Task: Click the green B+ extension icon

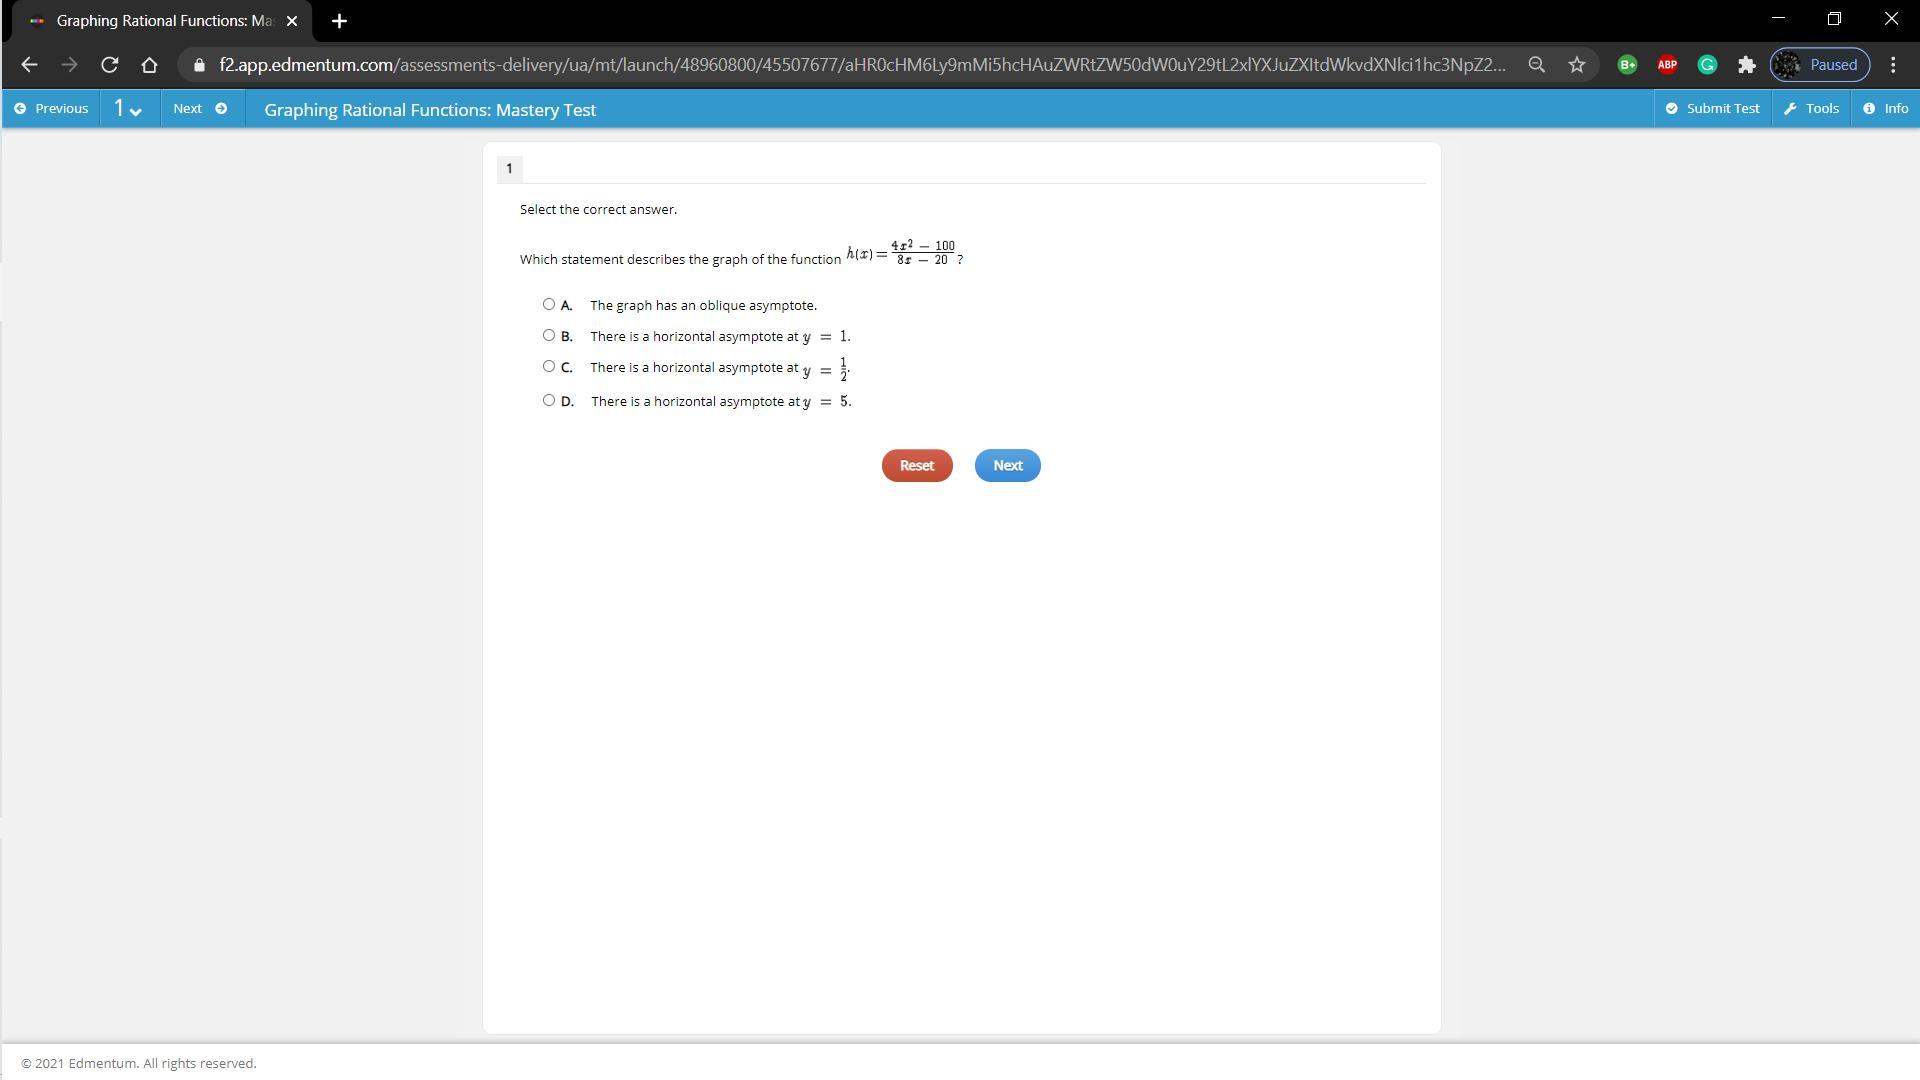Action: pyautogui.click(x=1627, y=65)
